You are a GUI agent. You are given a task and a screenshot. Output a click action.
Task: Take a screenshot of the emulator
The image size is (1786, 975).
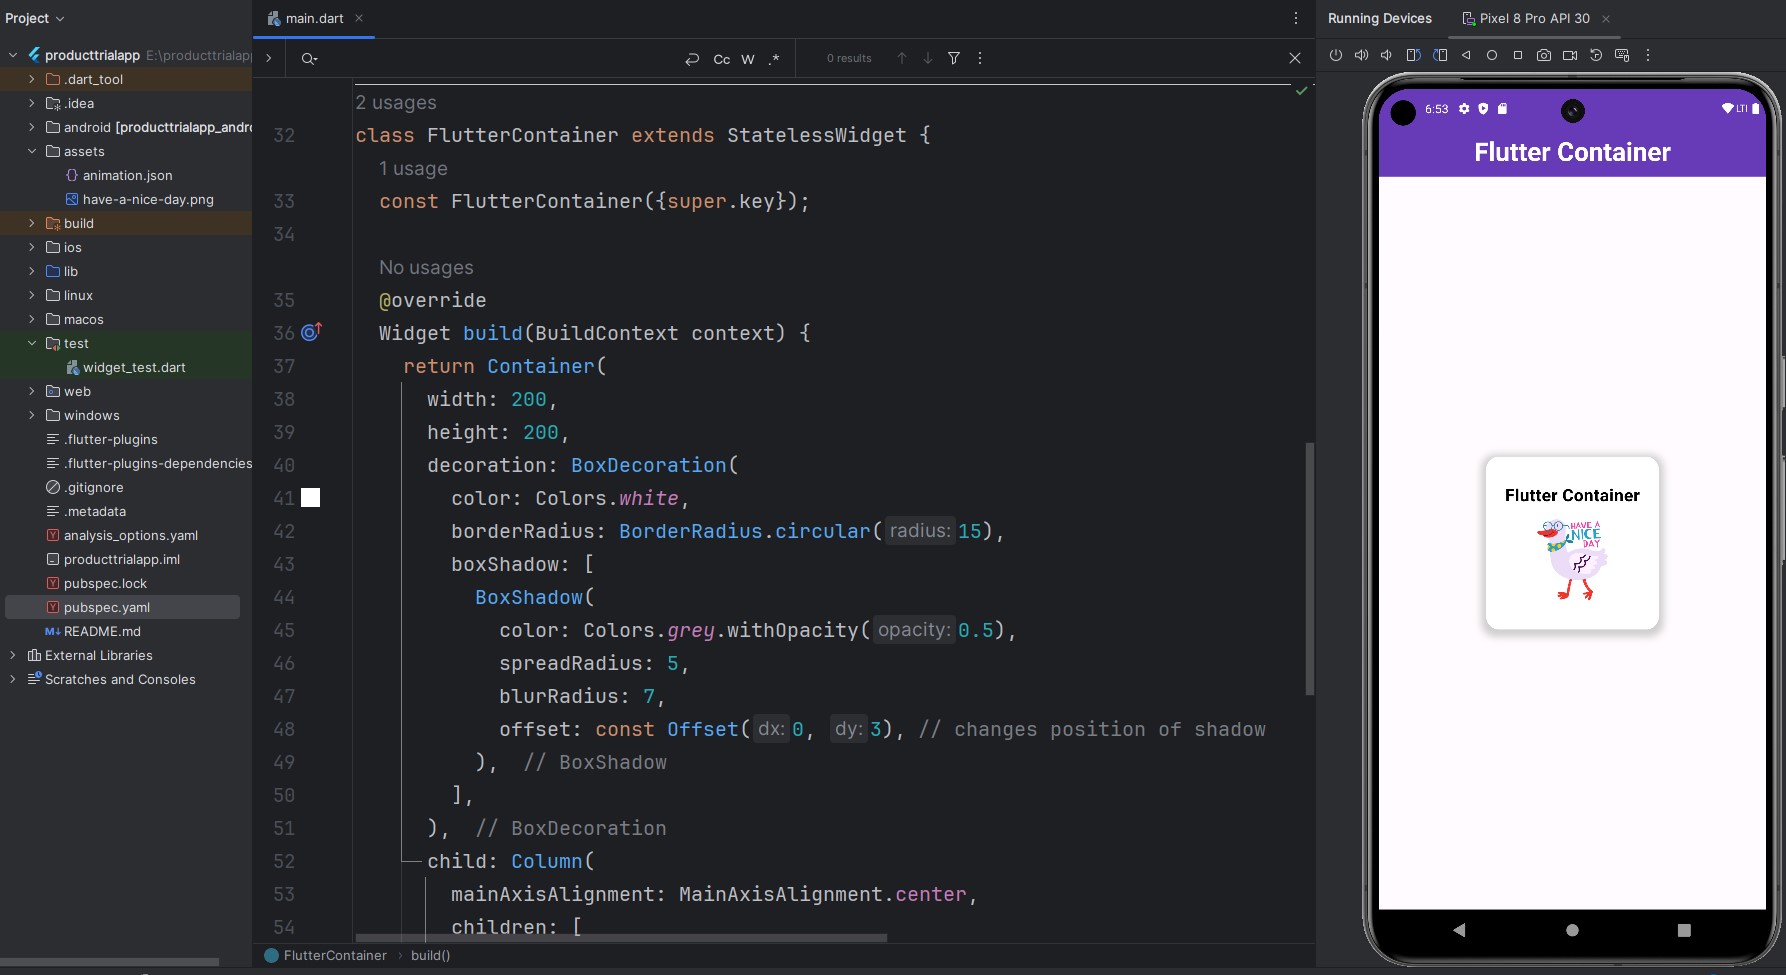pos(1544,56)
